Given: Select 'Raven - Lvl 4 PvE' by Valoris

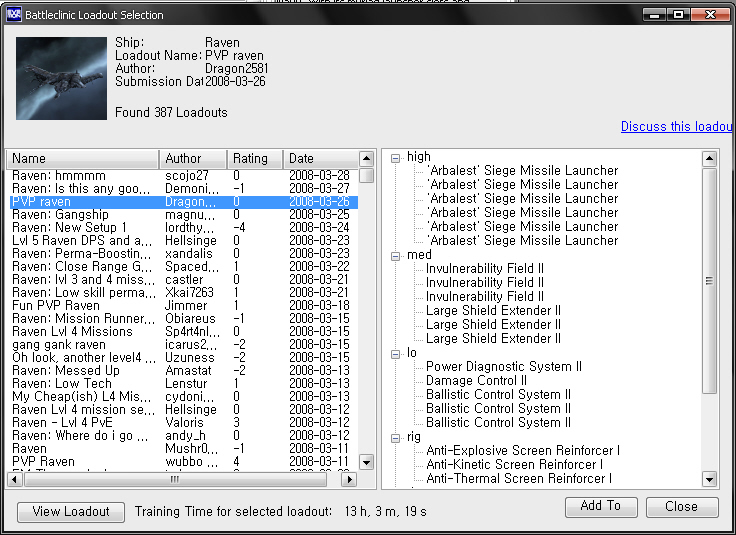Looking at the screenshot, I should (184, 422).
